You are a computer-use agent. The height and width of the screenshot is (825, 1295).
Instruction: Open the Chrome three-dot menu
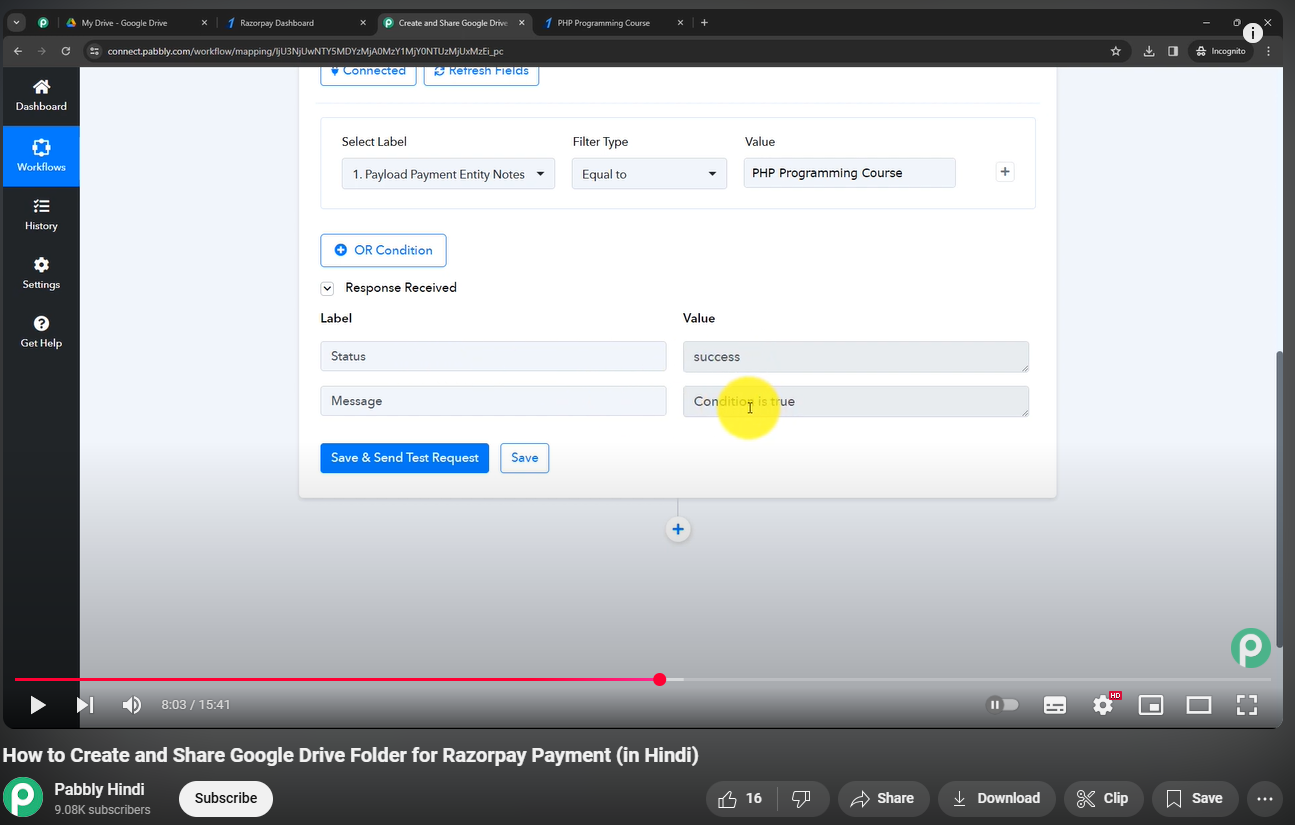click(1268, 51)
